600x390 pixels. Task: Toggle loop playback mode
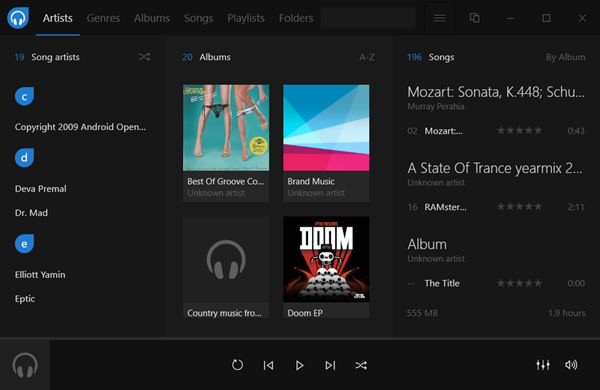tap(237, 365)
